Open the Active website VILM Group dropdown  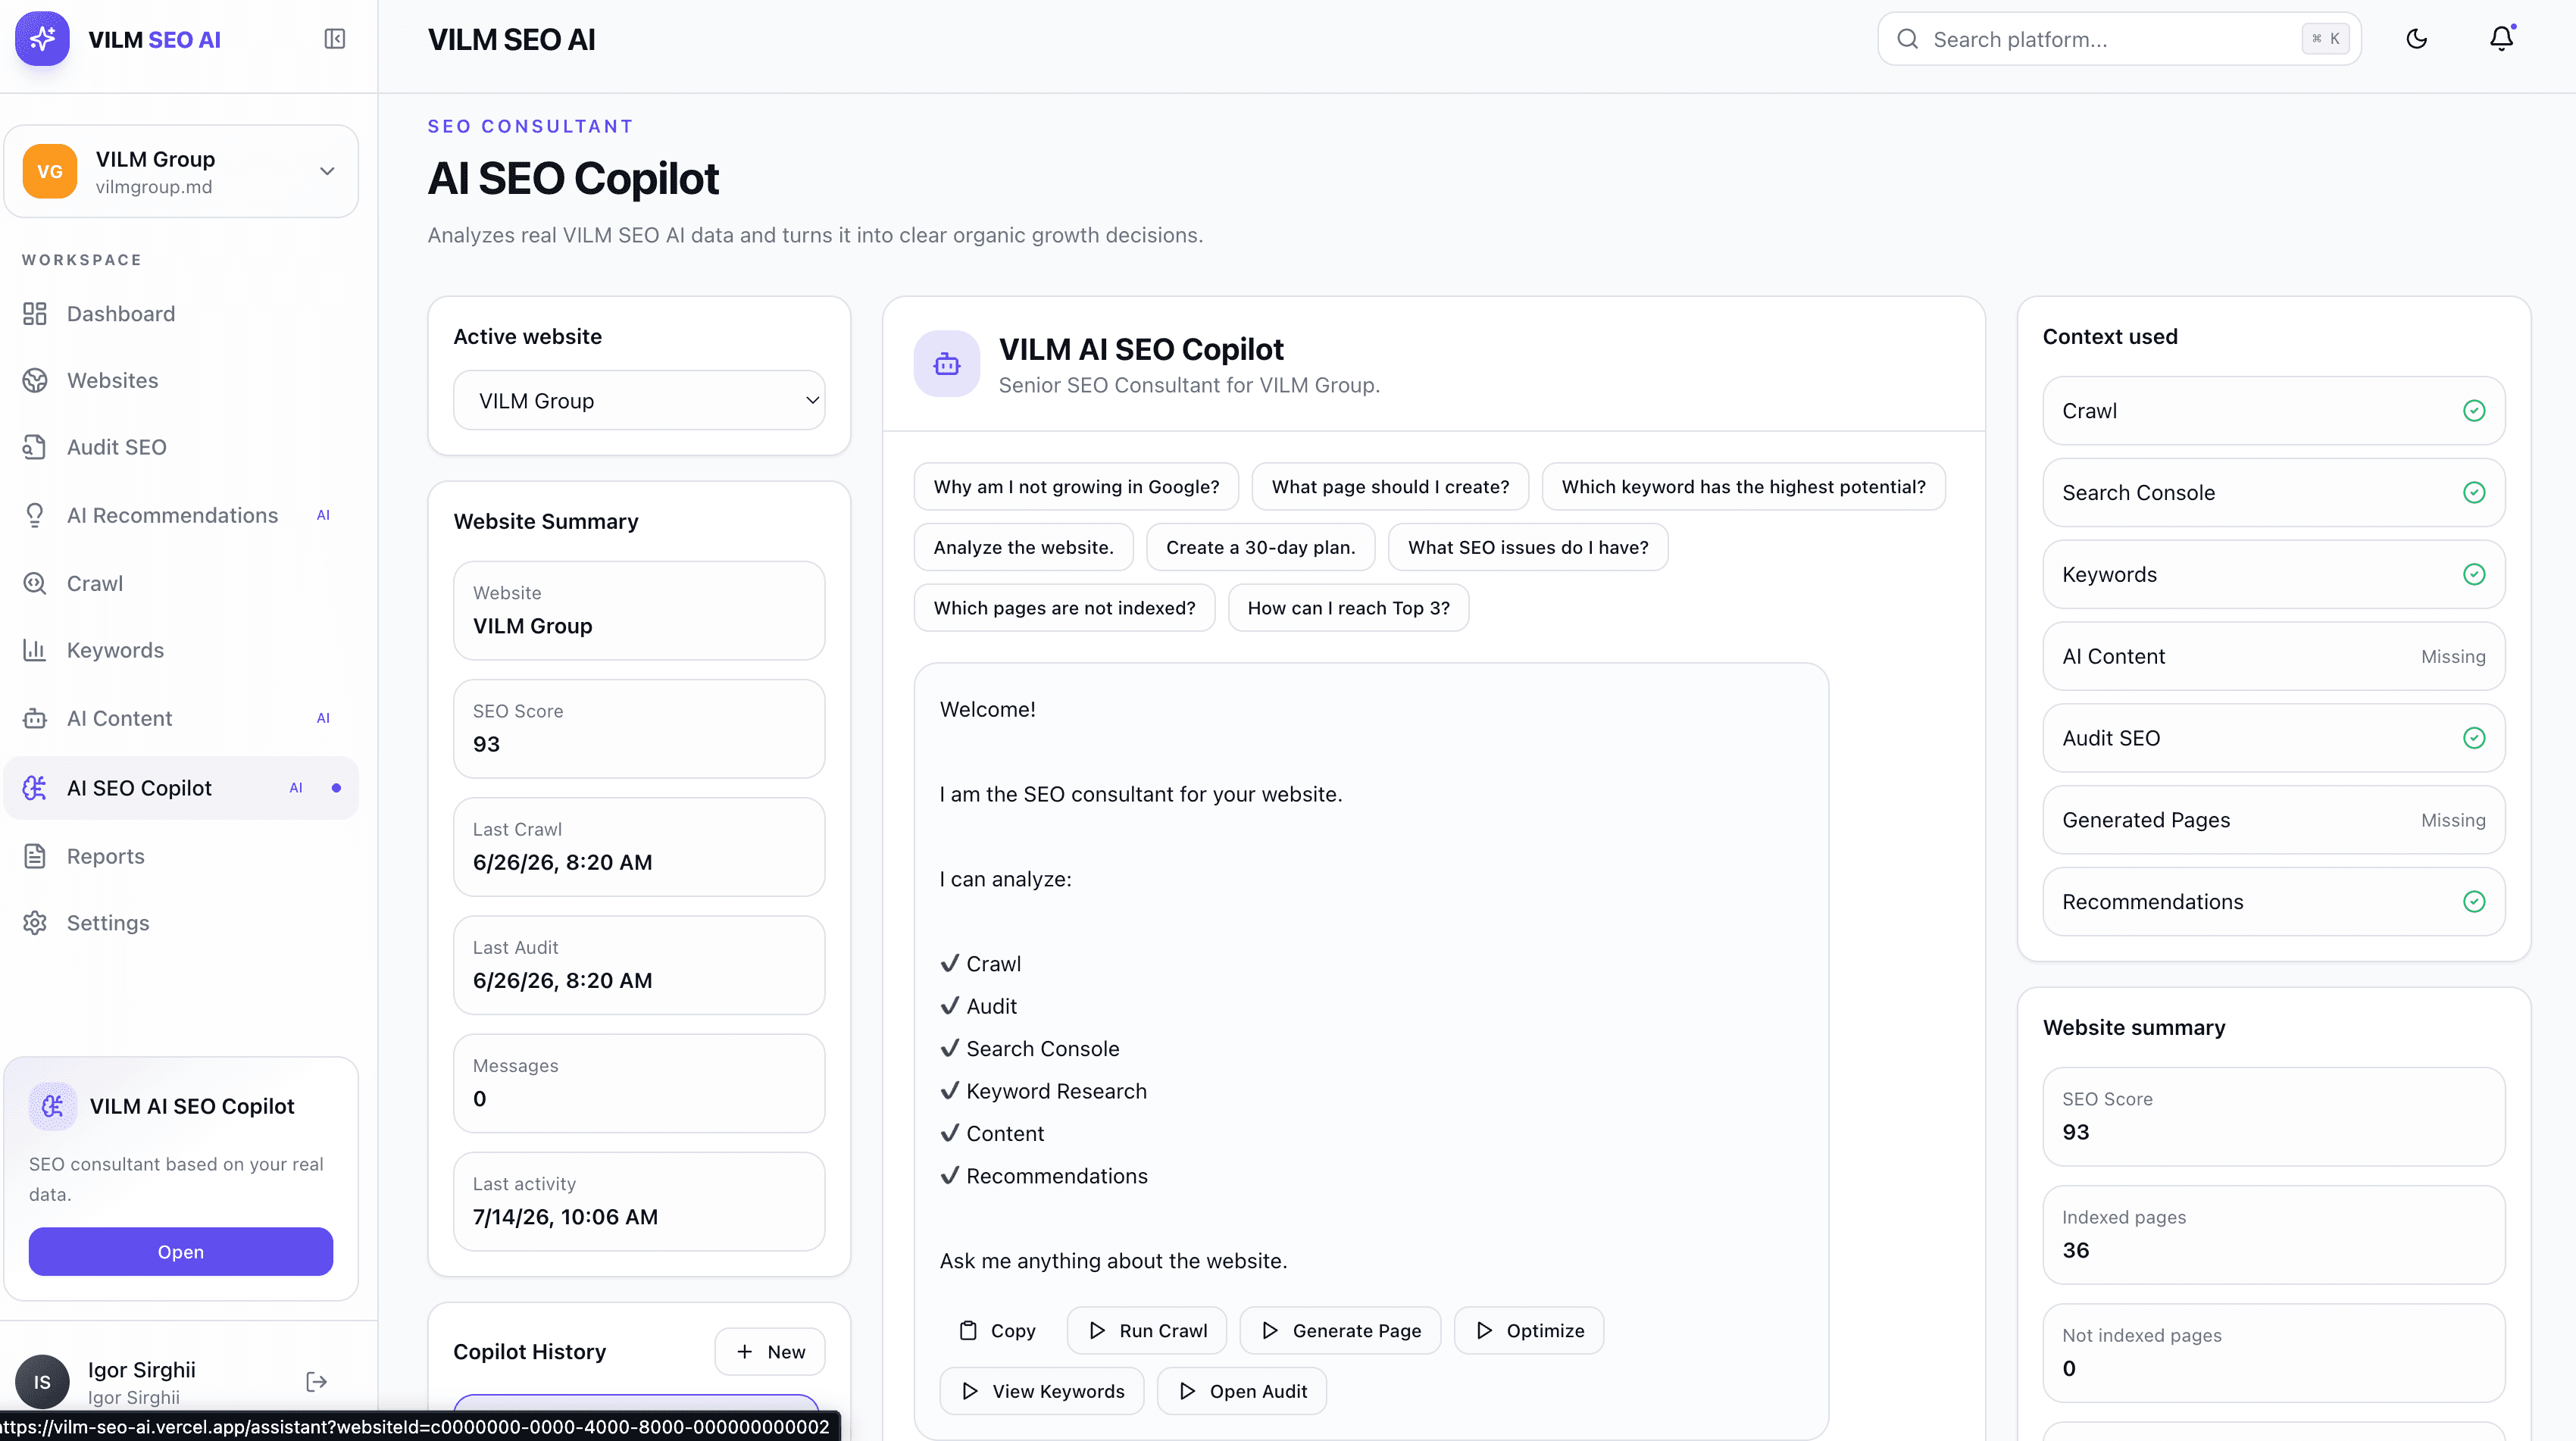(639, 401)
